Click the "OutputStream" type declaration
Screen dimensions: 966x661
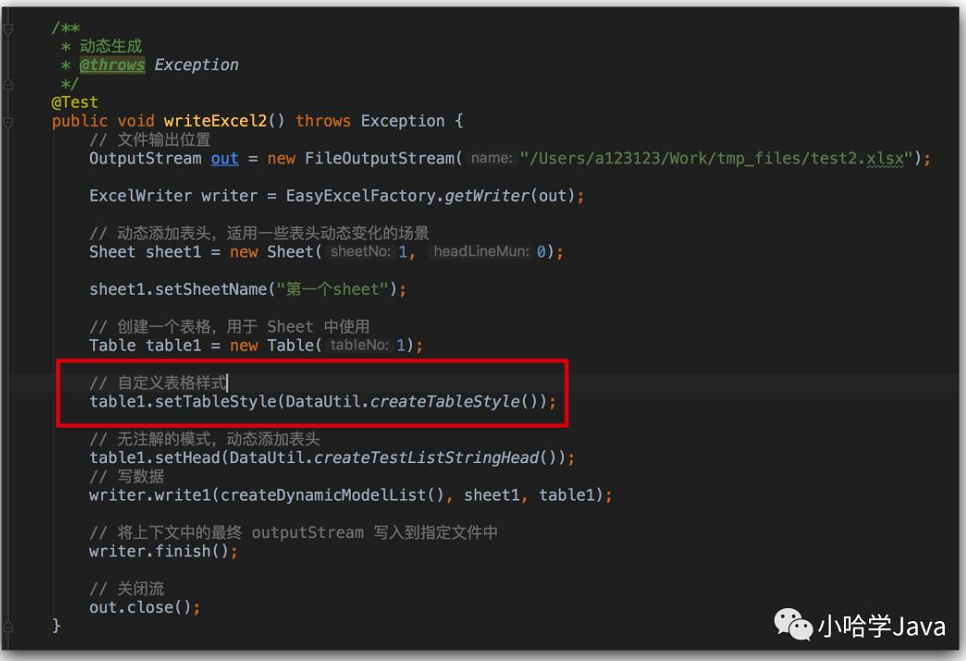145,158
